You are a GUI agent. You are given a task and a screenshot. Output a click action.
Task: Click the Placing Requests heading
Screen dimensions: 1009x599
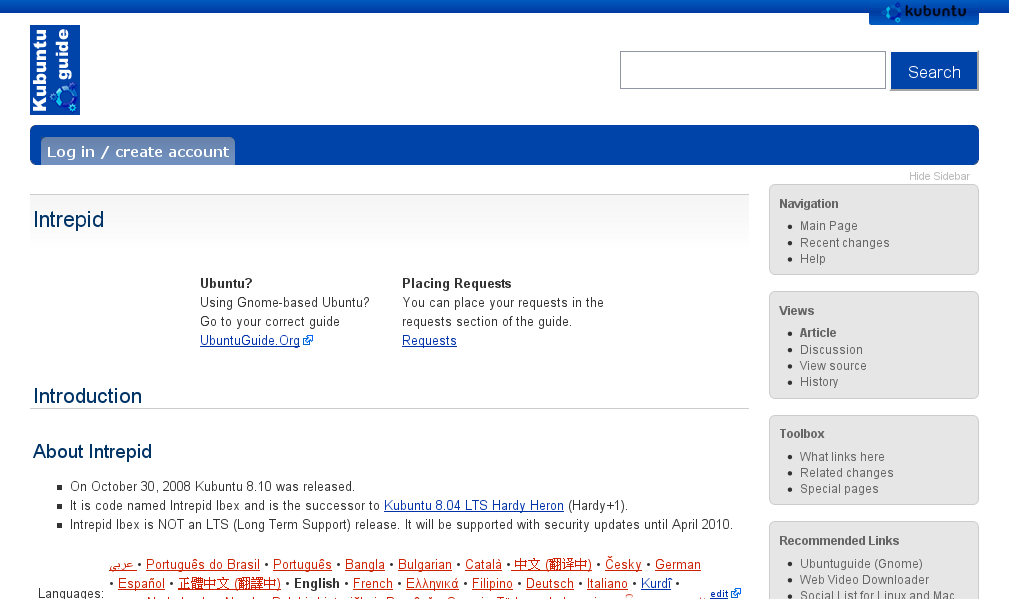point(456,284)
